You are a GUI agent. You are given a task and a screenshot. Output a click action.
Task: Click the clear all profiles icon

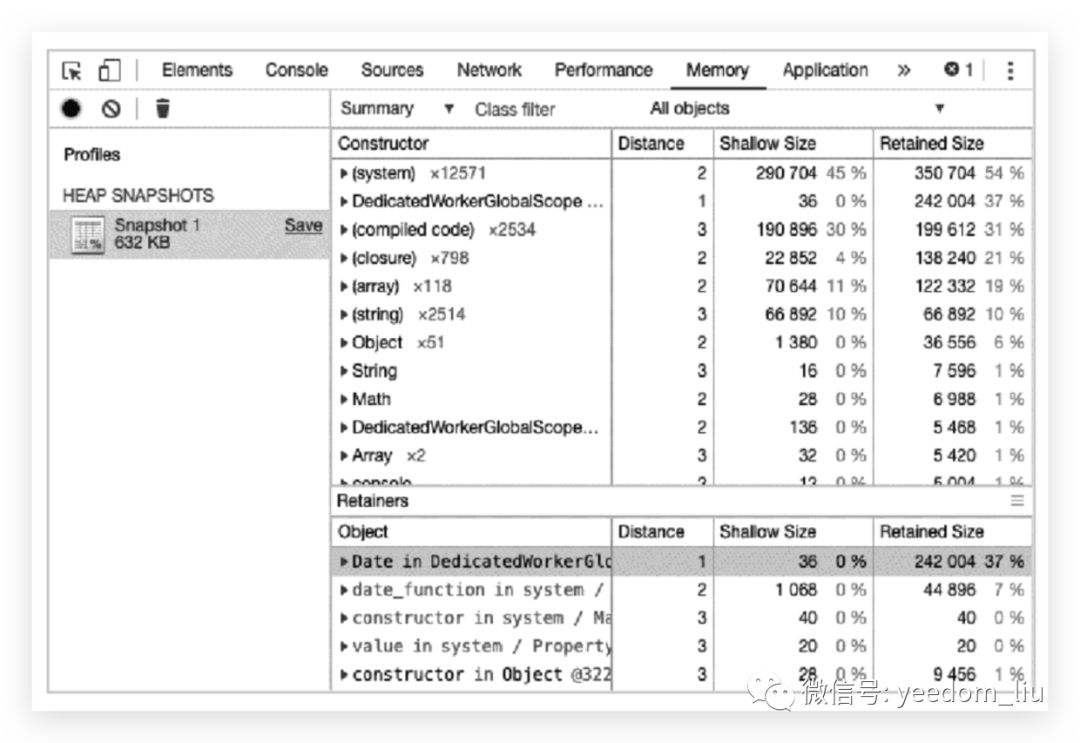111,109
